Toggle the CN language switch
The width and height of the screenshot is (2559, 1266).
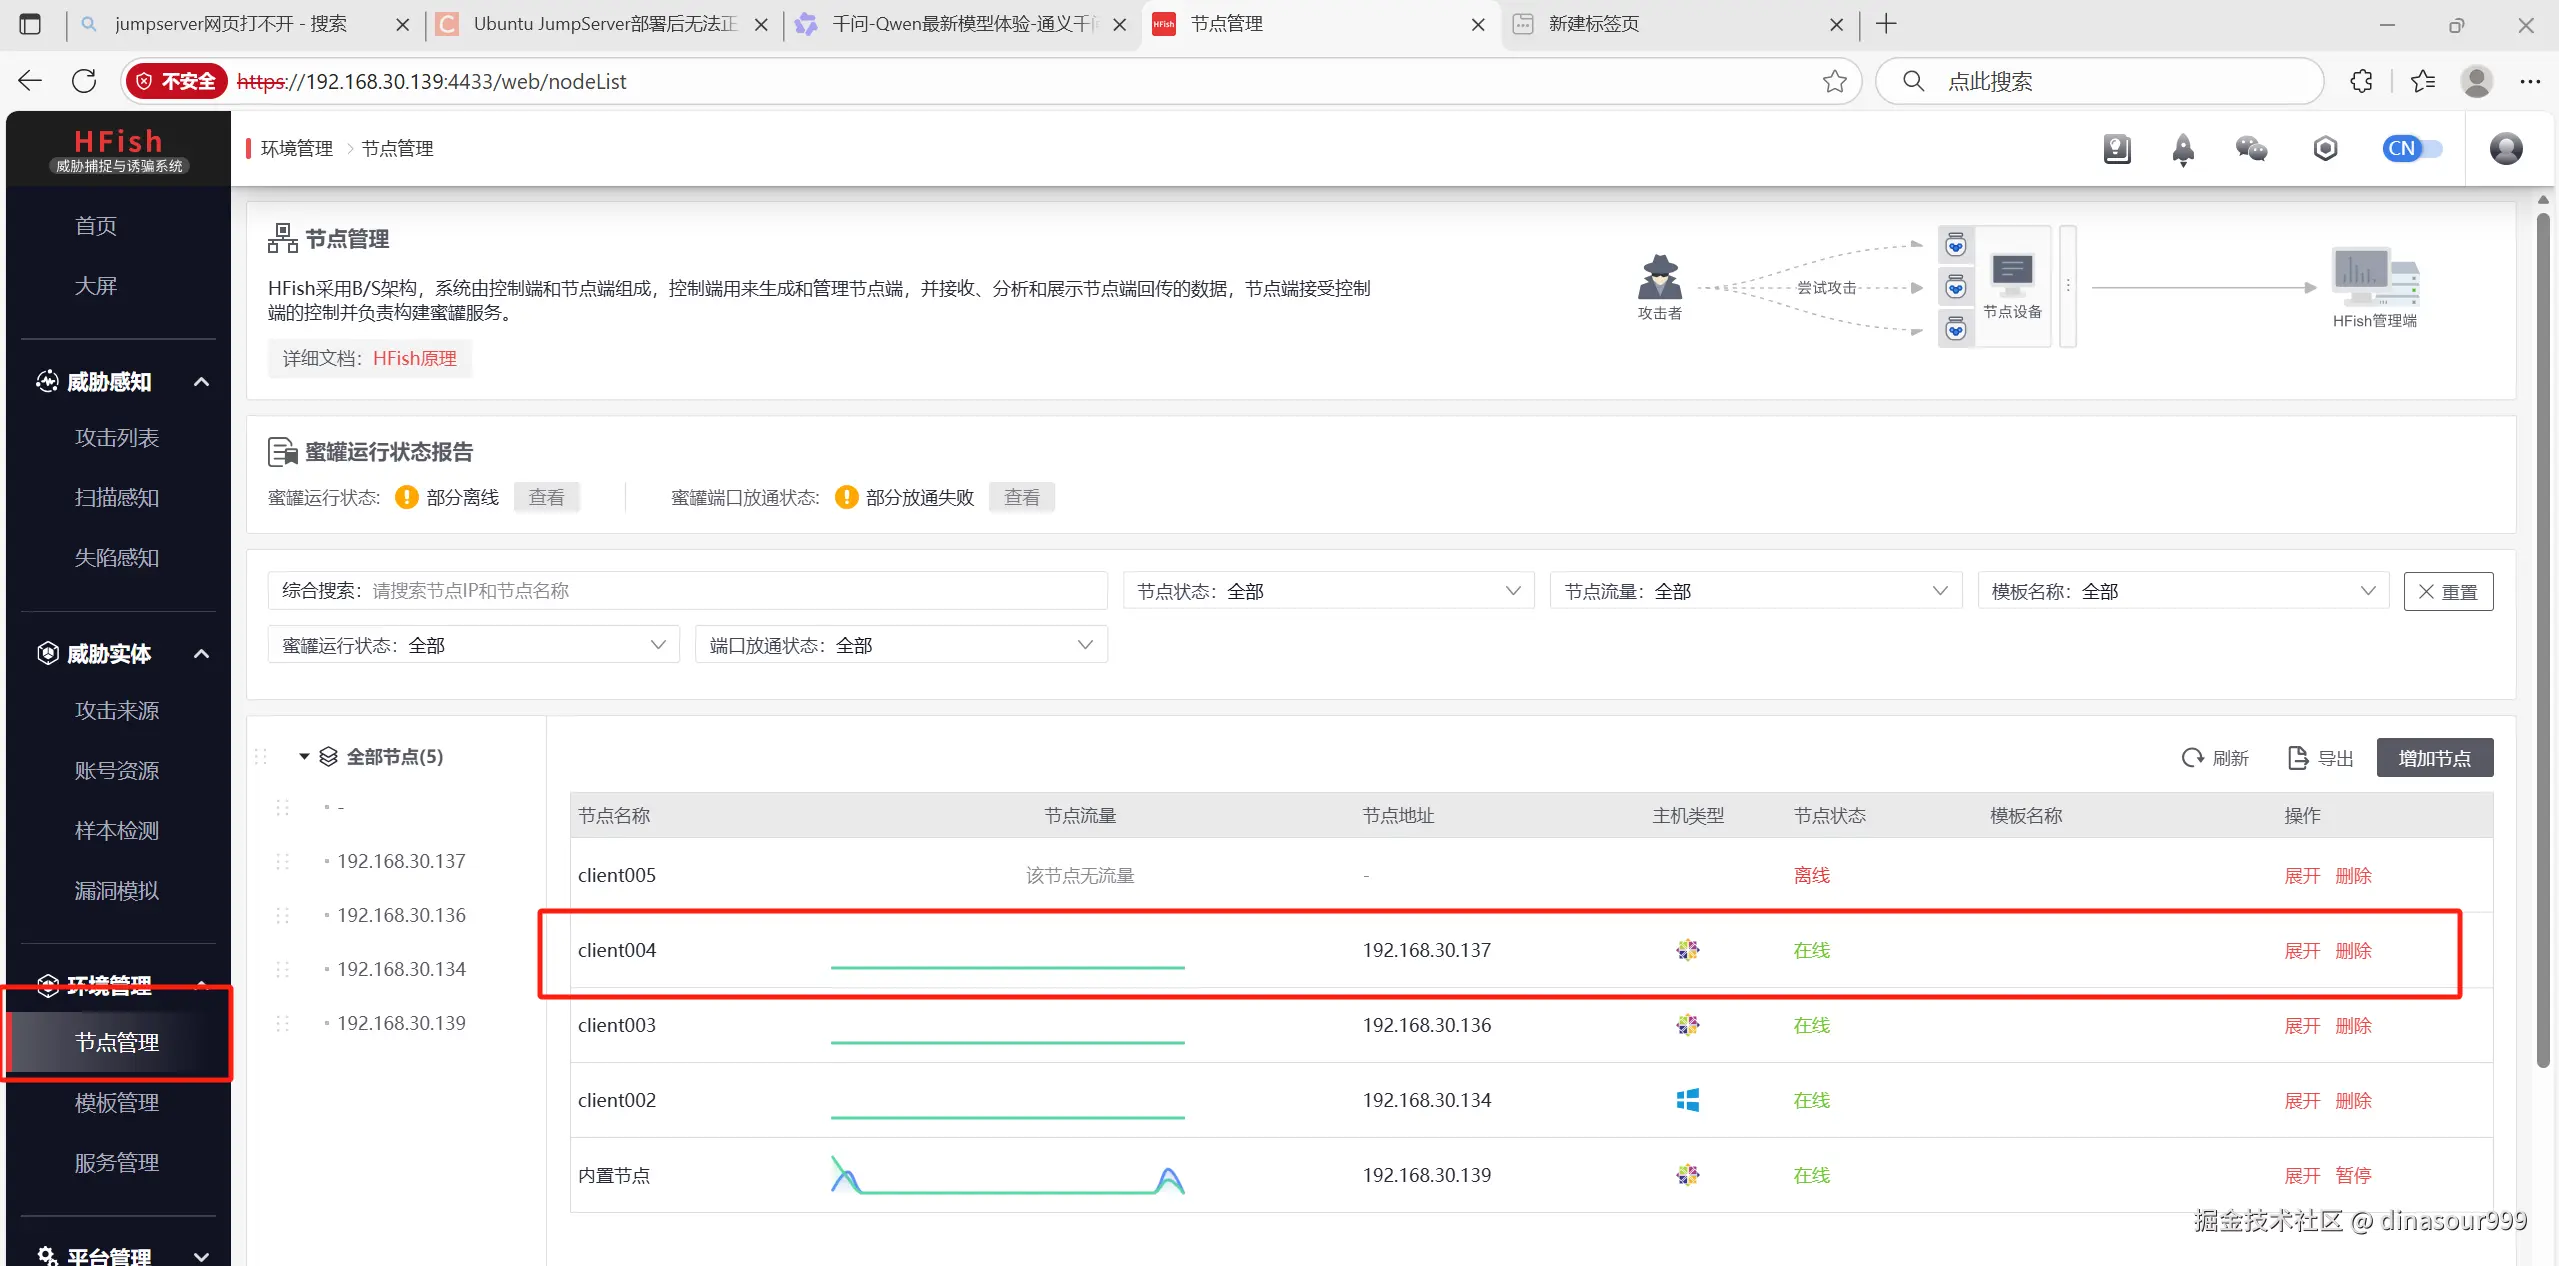pos(2412,149)
